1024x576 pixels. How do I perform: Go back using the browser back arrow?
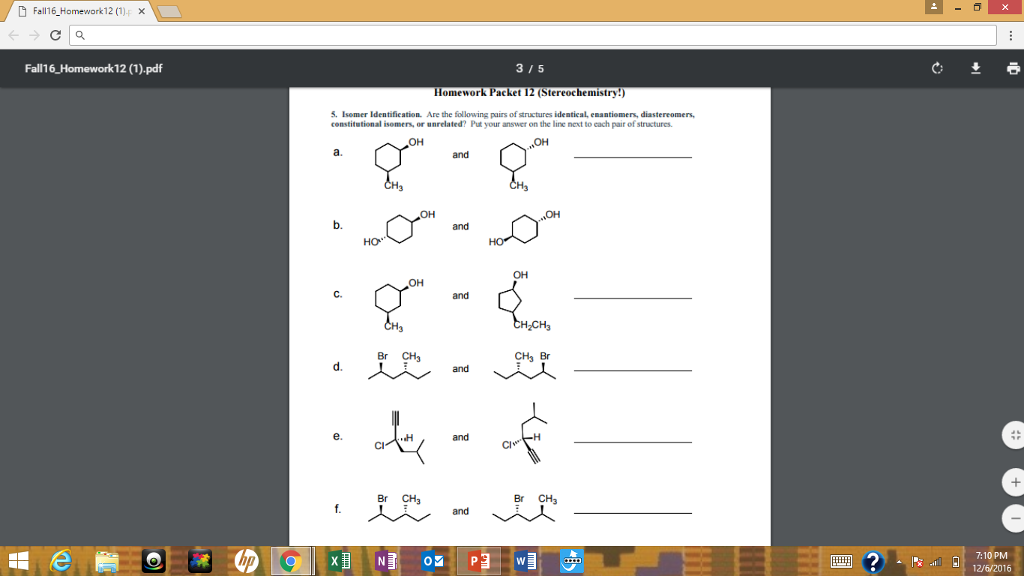(12, 34)
